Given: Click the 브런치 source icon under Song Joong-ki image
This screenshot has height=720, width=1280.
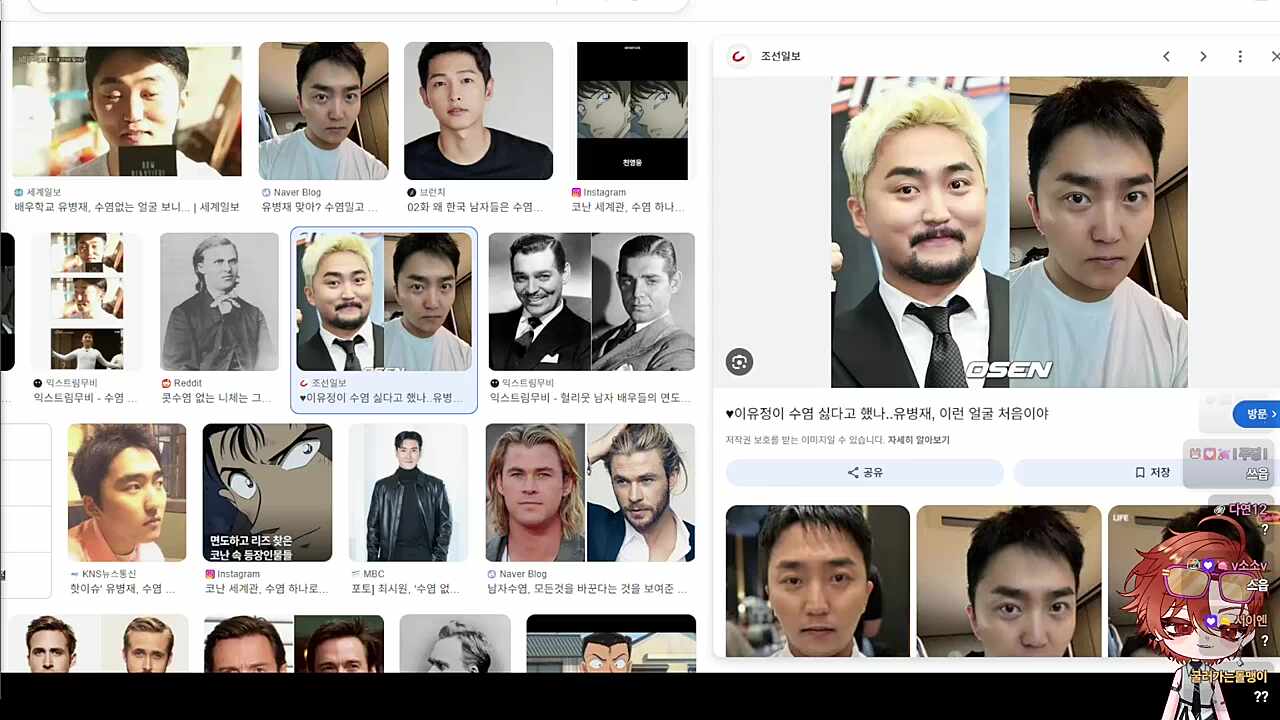Looking at the screenshot, I should tap(411, 192).
